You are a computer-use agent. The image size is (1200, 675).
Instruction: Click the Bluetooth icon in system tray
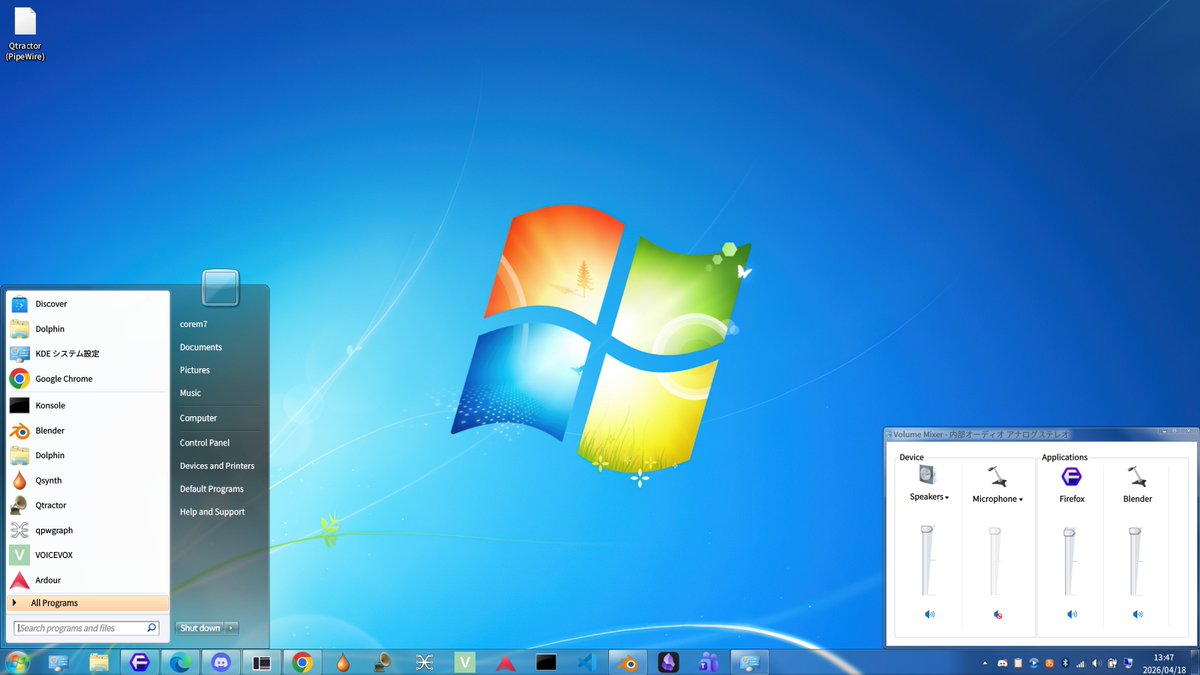[1065, 663]
